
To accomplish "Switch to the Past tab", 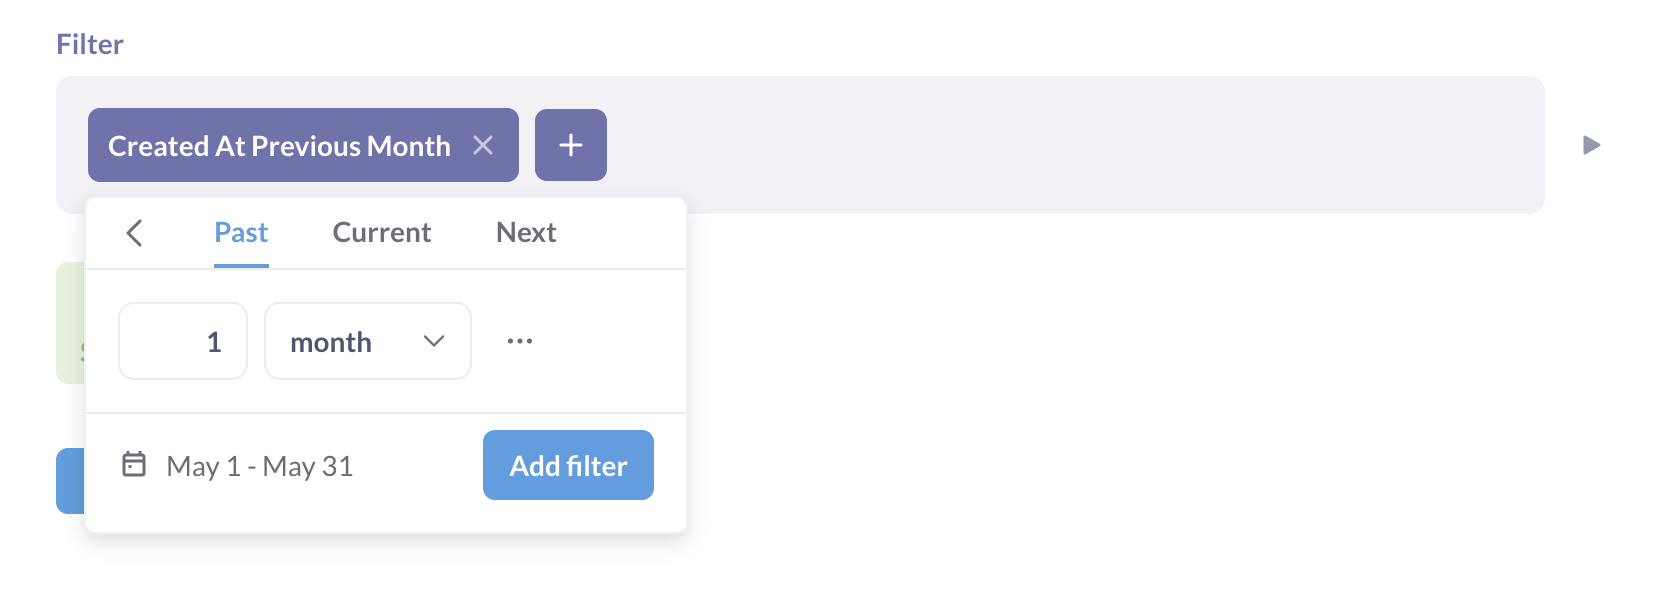I will click(241, 233).
